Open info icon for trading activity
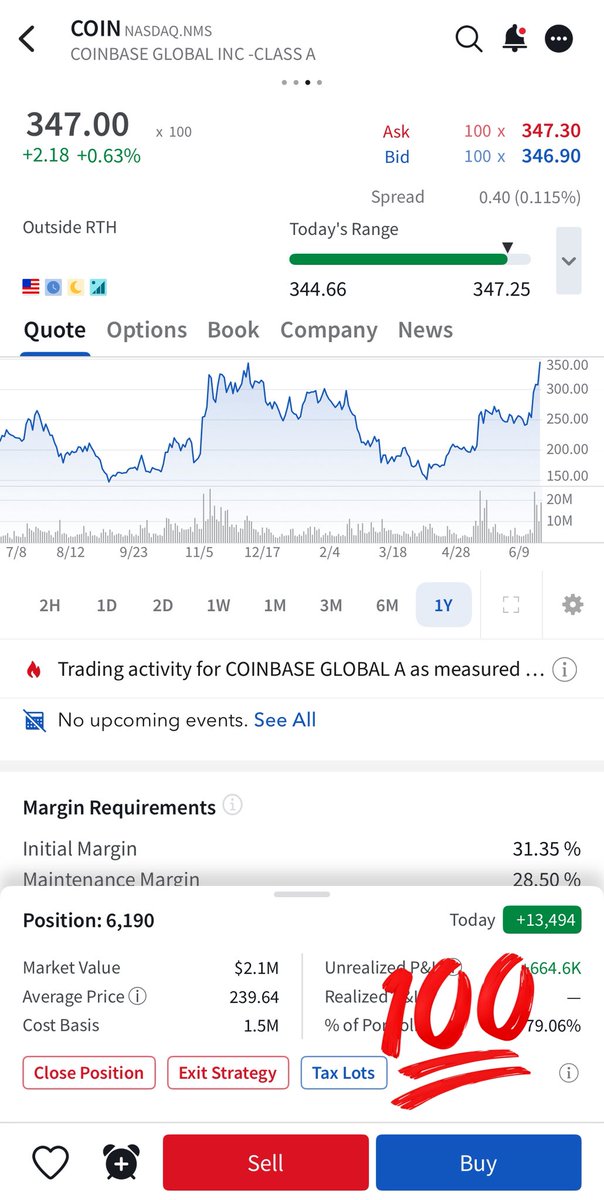 565,670
